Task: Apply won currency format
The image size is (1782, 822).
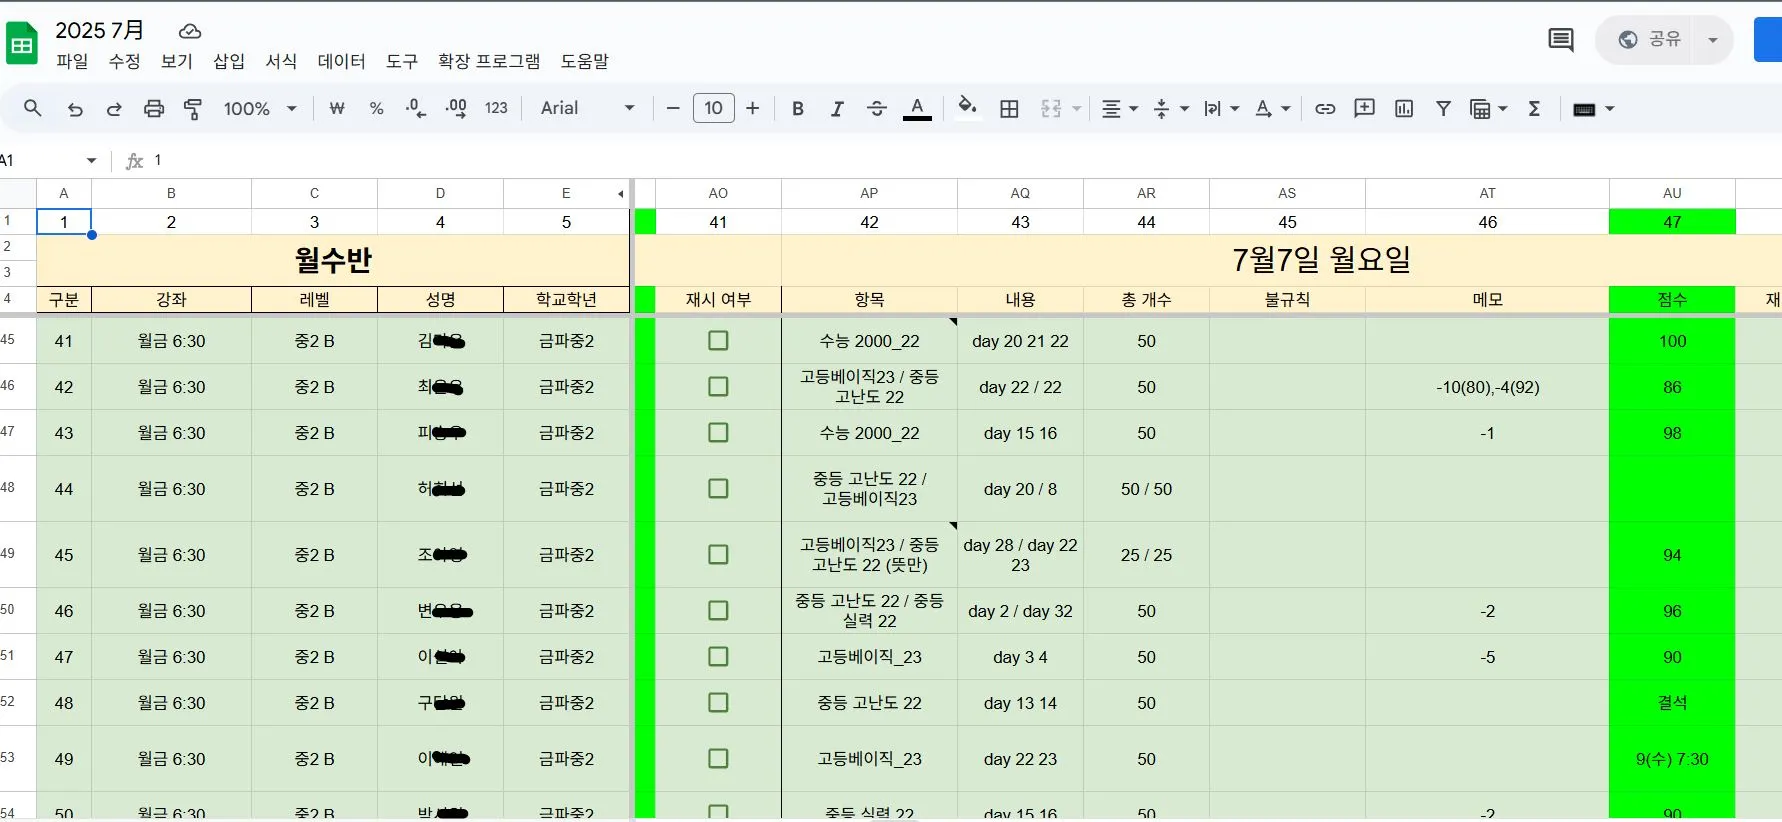Action: pos(337,108)
